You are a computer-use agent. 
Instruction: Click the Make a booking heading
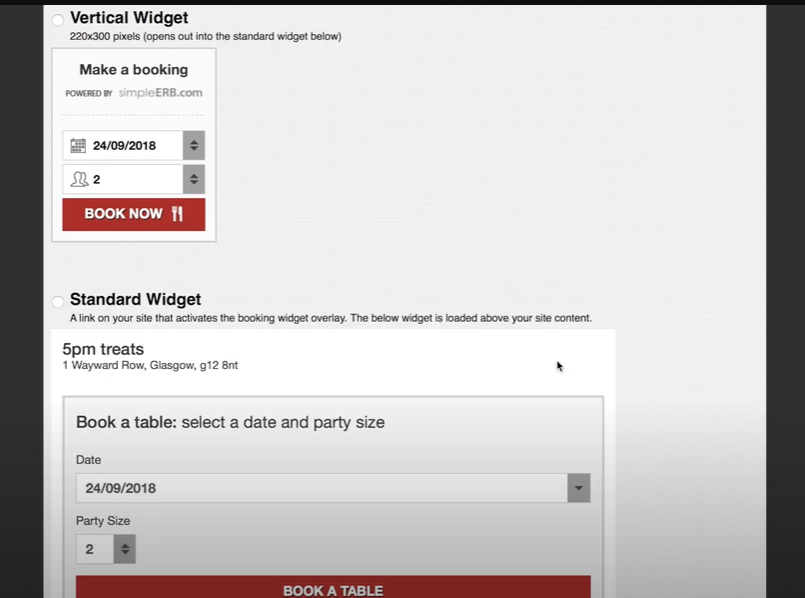point(133,69)
